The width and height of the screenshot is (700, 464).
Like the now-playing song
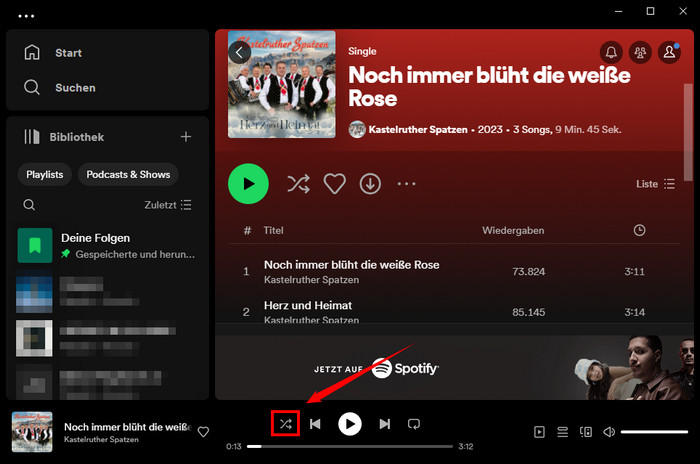203,432
